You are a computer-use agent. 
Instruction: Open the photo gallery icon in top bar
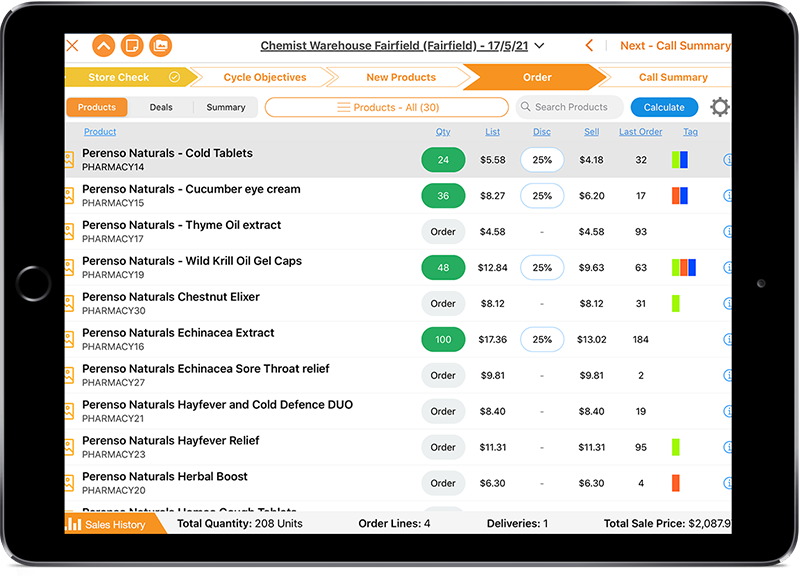click(160, 46)
